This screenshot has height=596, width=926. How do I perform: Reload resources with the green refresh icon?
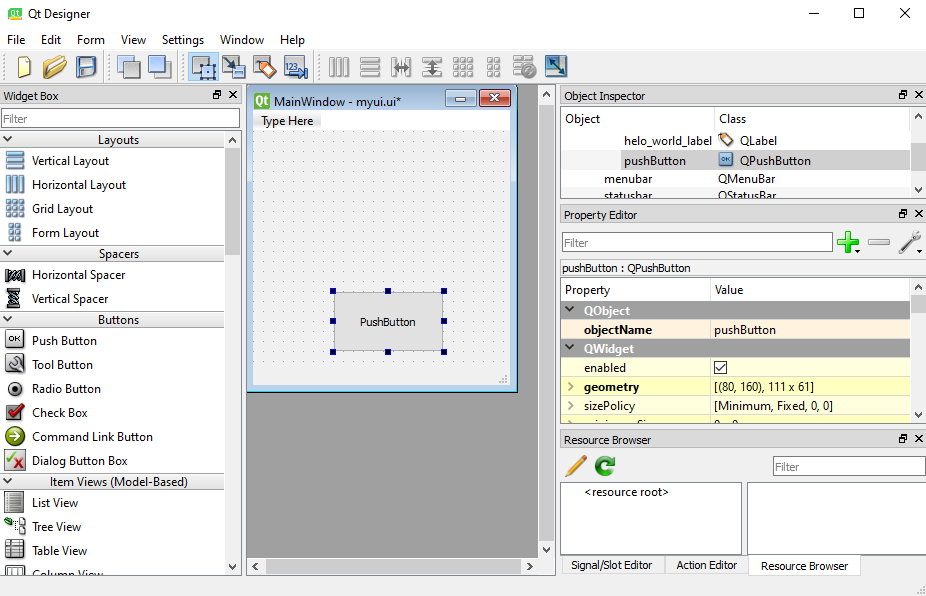click(605, 465)
